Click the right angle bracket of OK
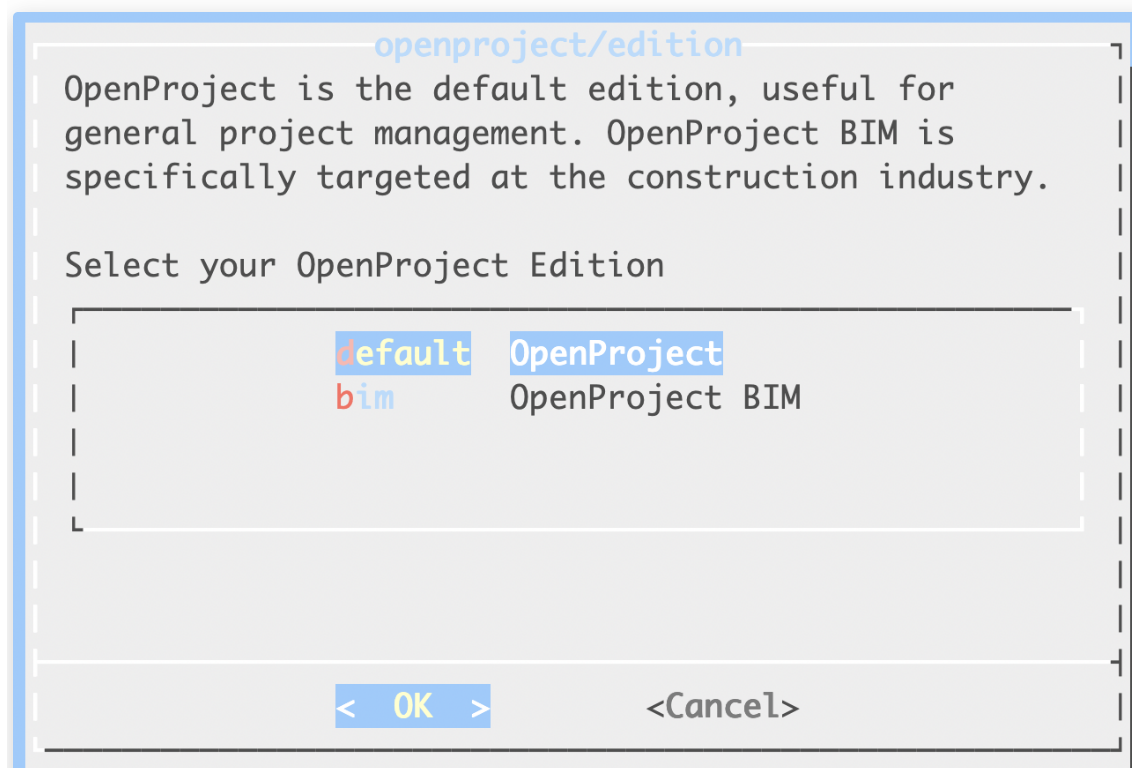 (481, 708)
